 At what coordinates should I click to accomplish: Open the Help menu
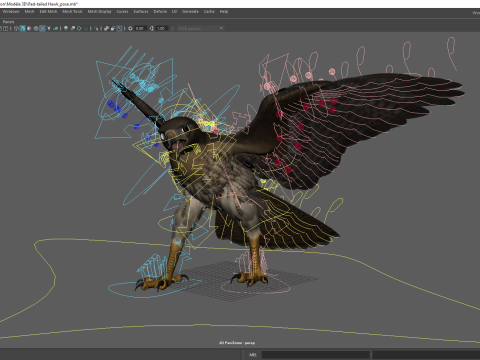224,12
